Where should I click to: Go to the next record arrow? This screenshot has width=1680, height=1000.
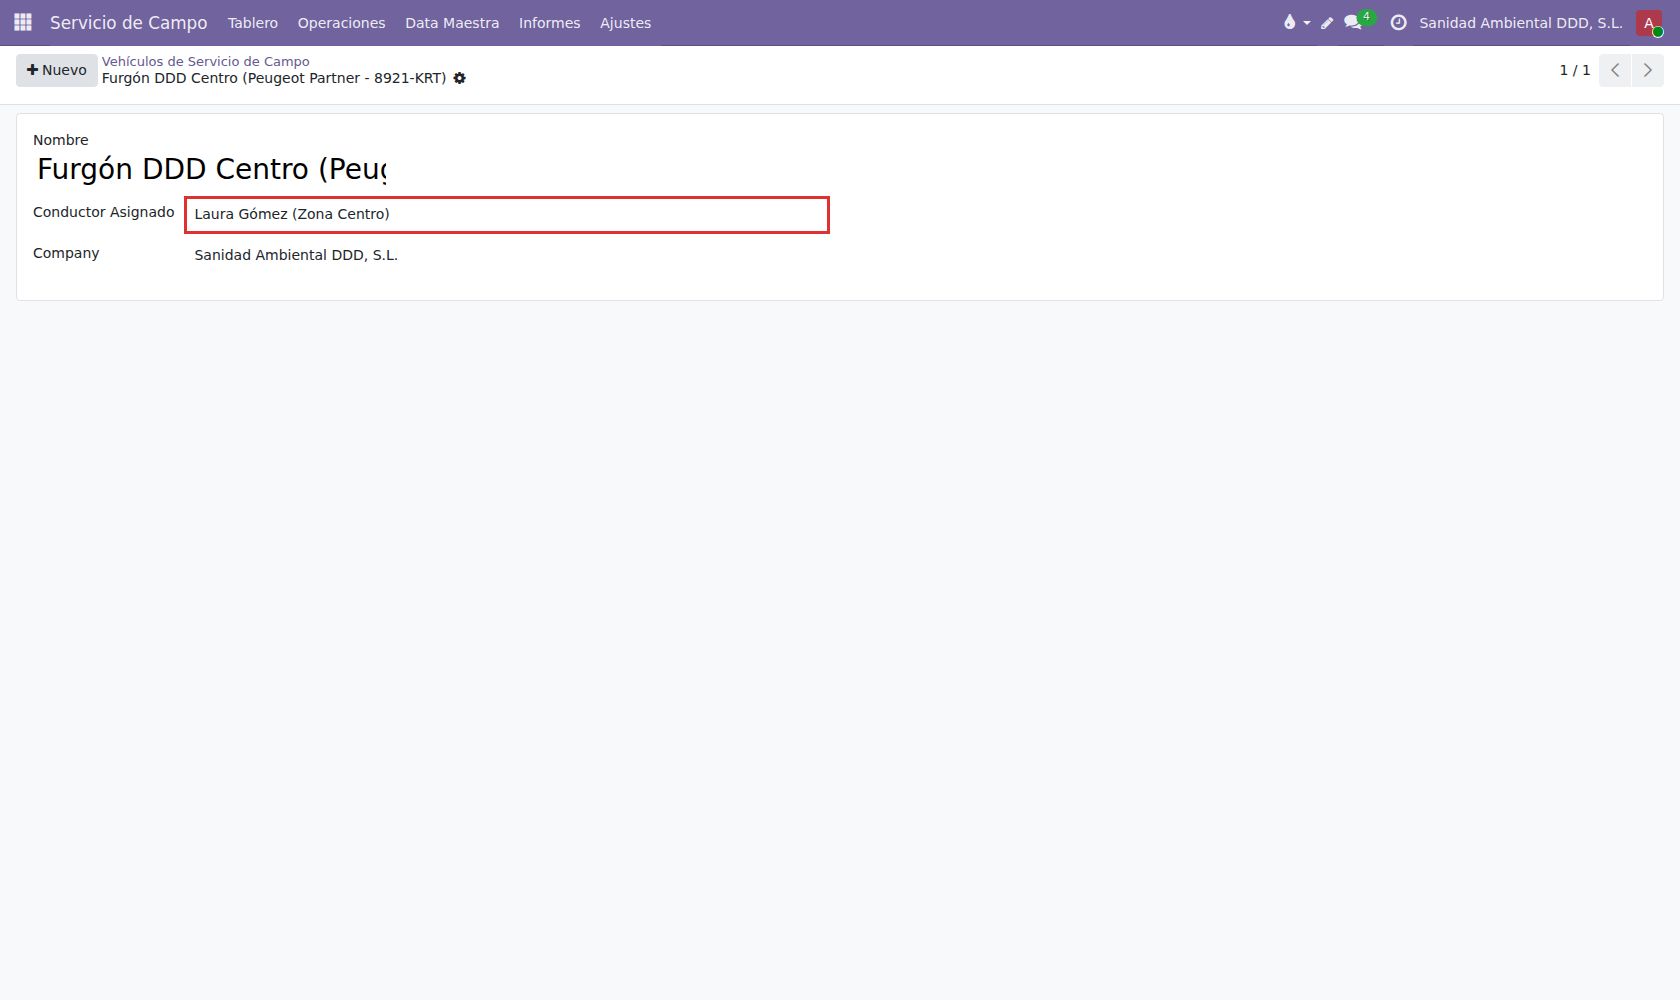point(1648,70)
